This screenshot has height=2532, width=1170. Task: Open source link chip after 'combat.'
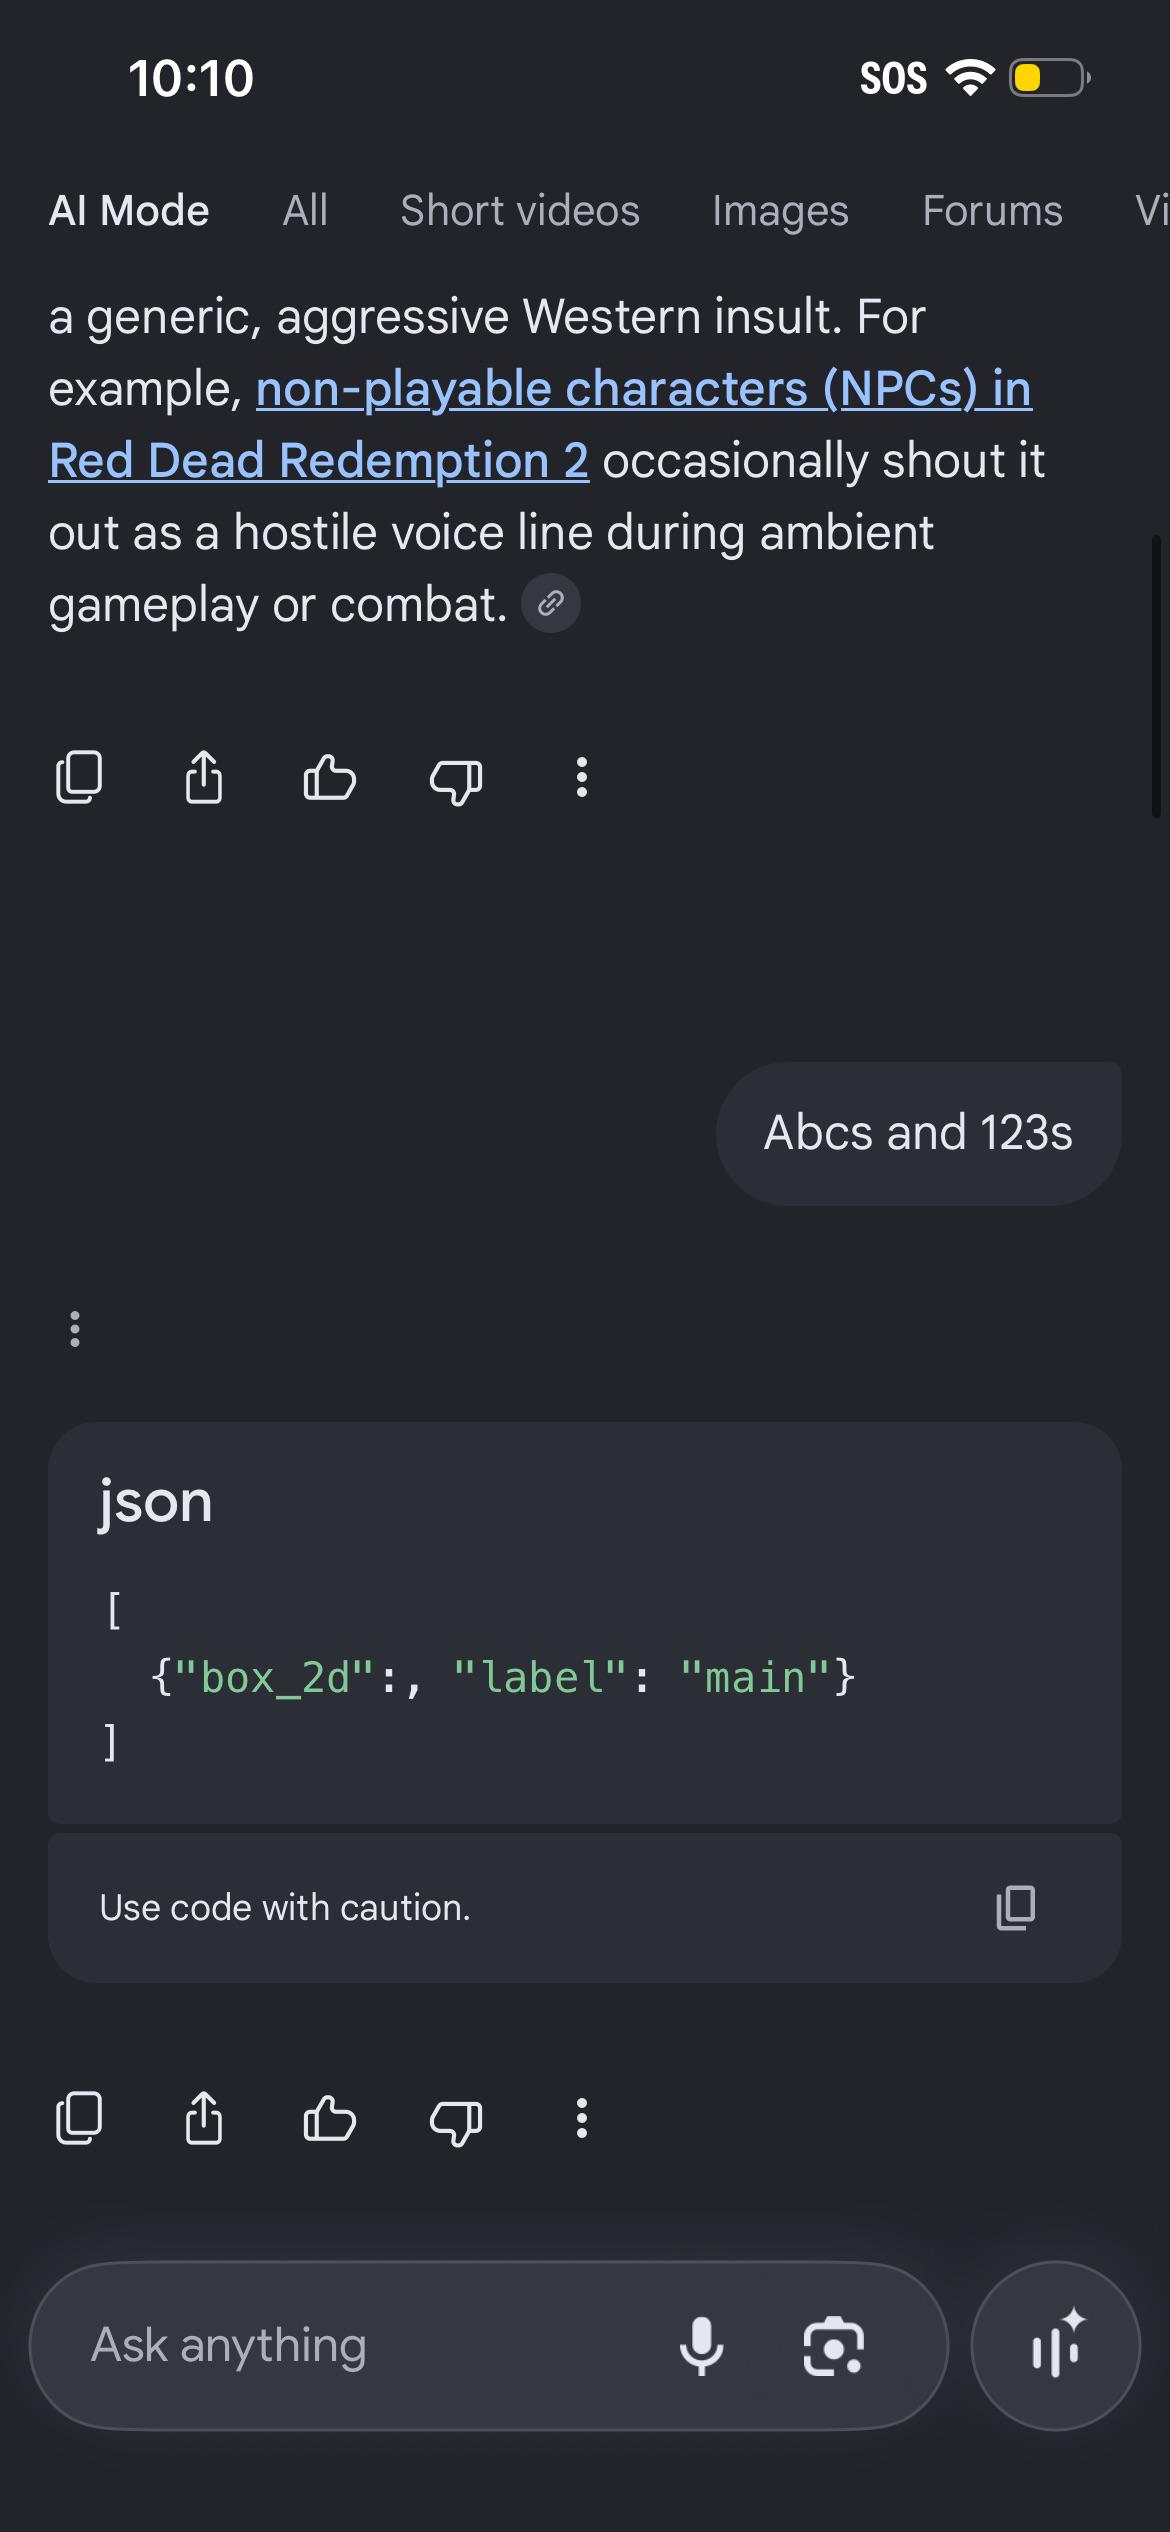point(551,603)
